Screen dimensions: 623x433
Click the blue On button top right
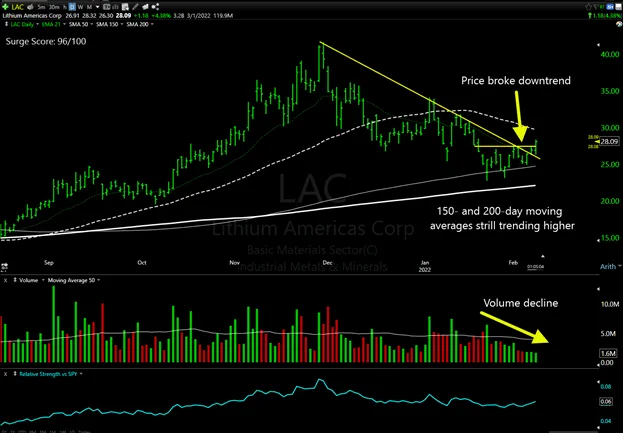click(x=610, y=7)
